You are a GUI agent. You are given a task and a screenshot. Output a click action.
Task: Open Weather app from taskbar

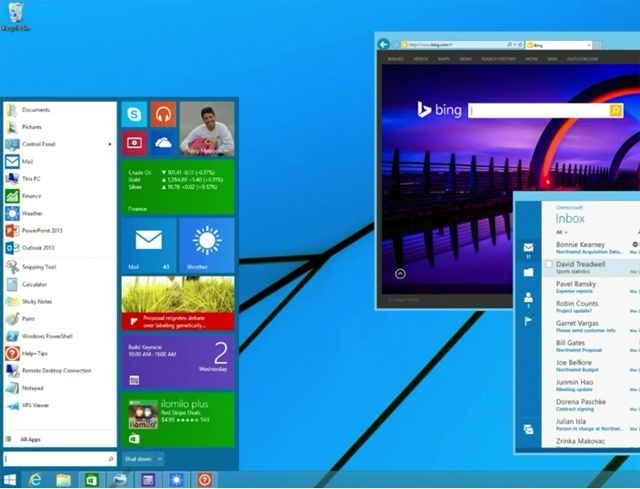point(176,480)
